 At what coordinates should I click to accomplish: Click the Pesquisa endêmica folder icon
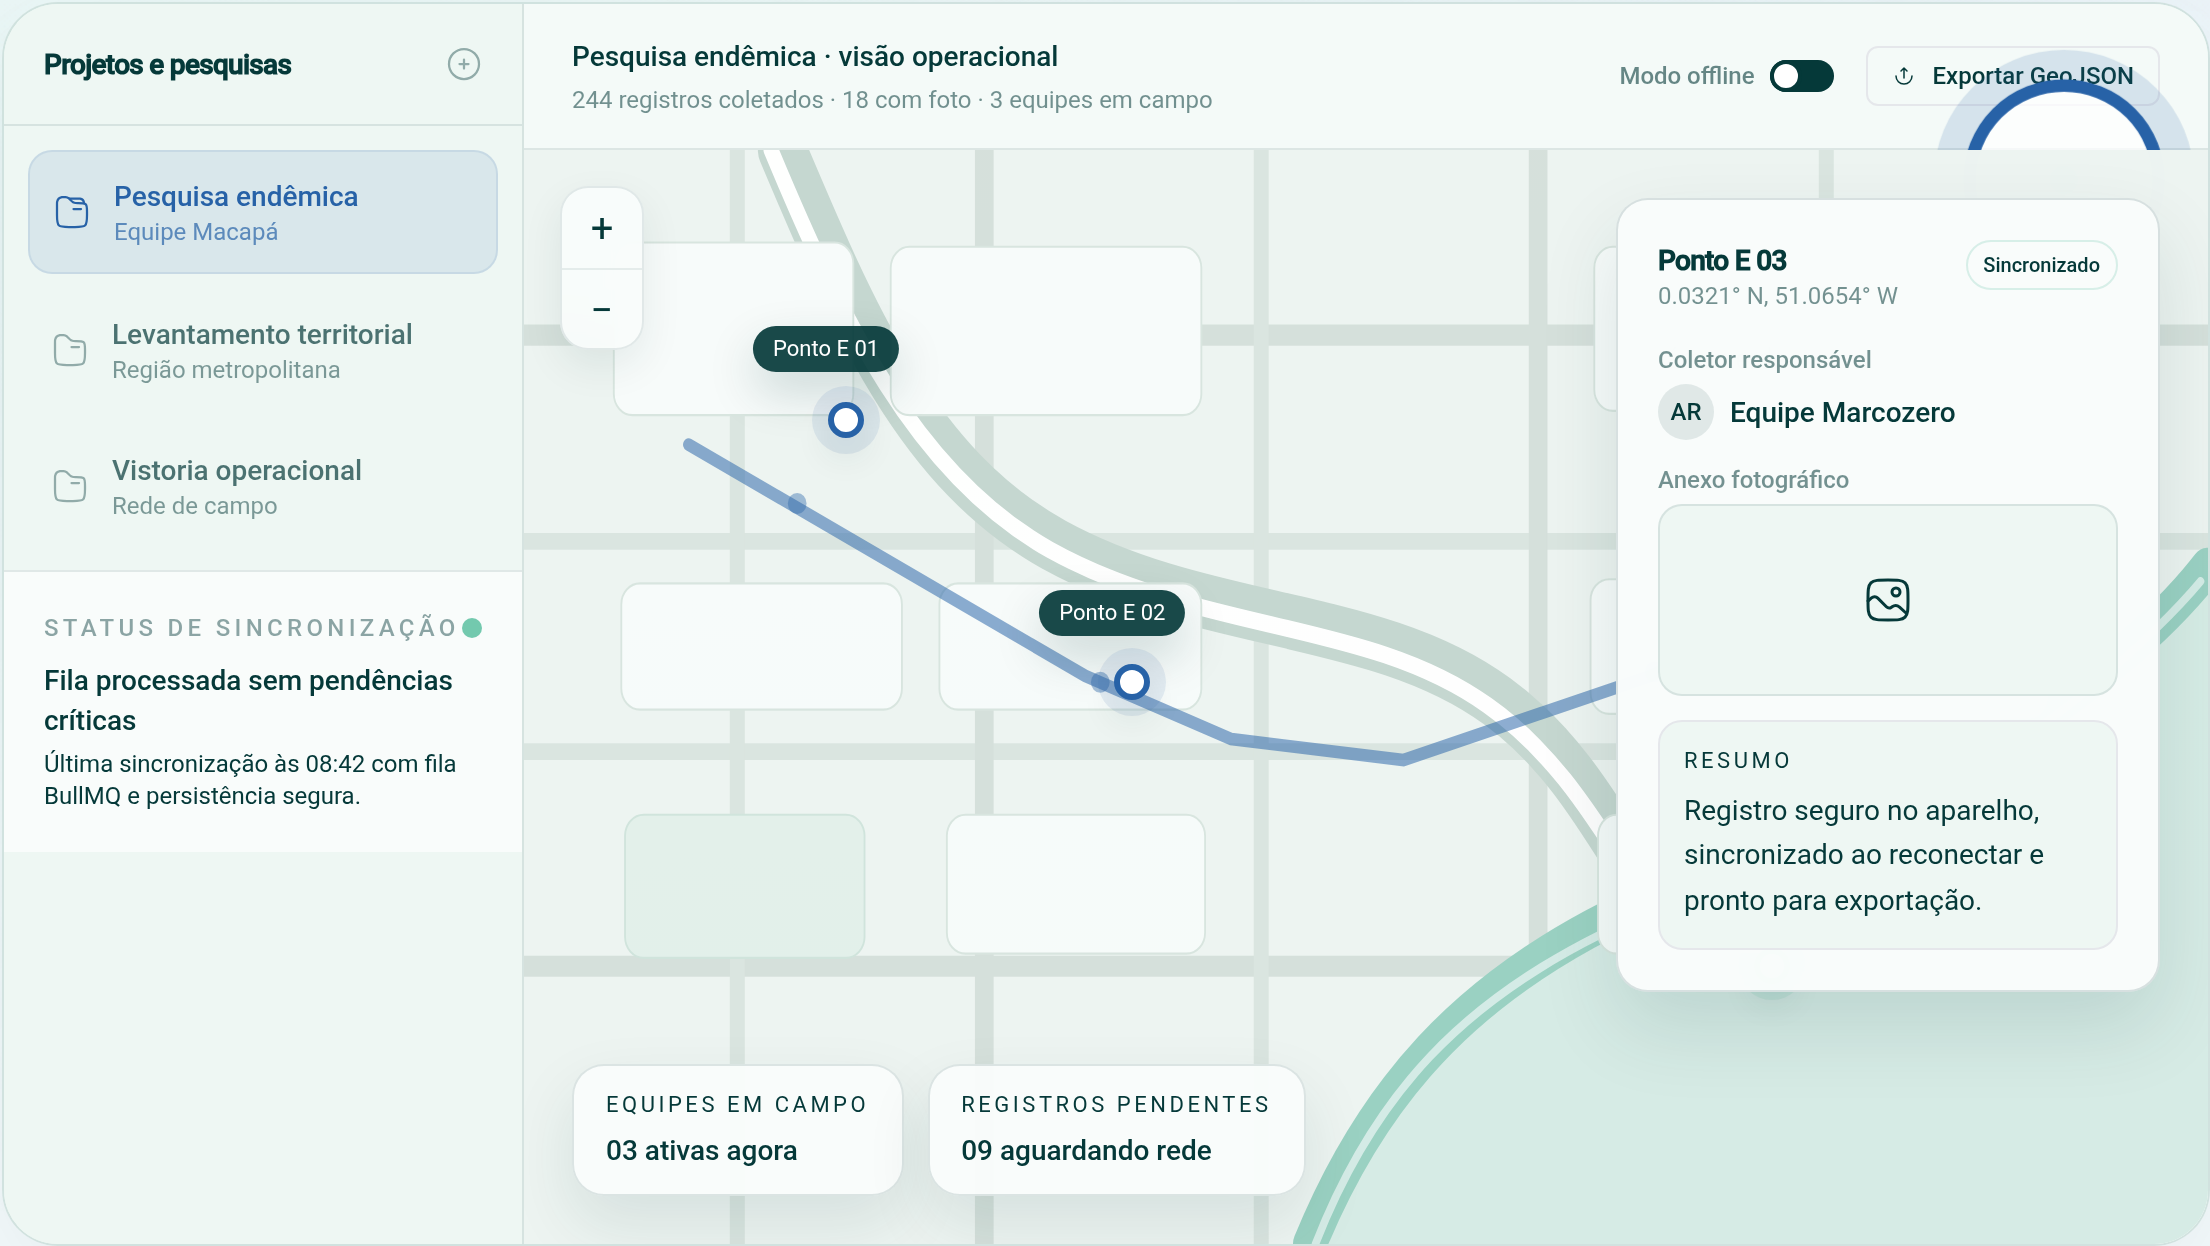click(x=72, y=212)
